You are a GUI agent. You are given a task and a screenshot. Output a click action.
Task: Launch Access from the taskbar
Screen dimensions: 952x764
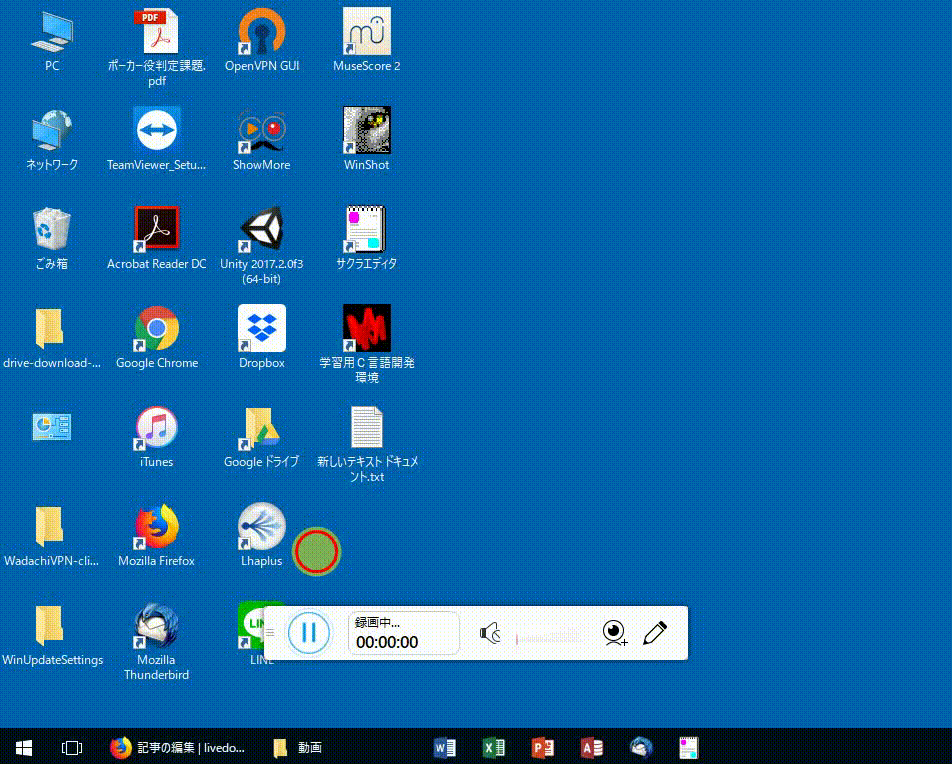[591, 748]
